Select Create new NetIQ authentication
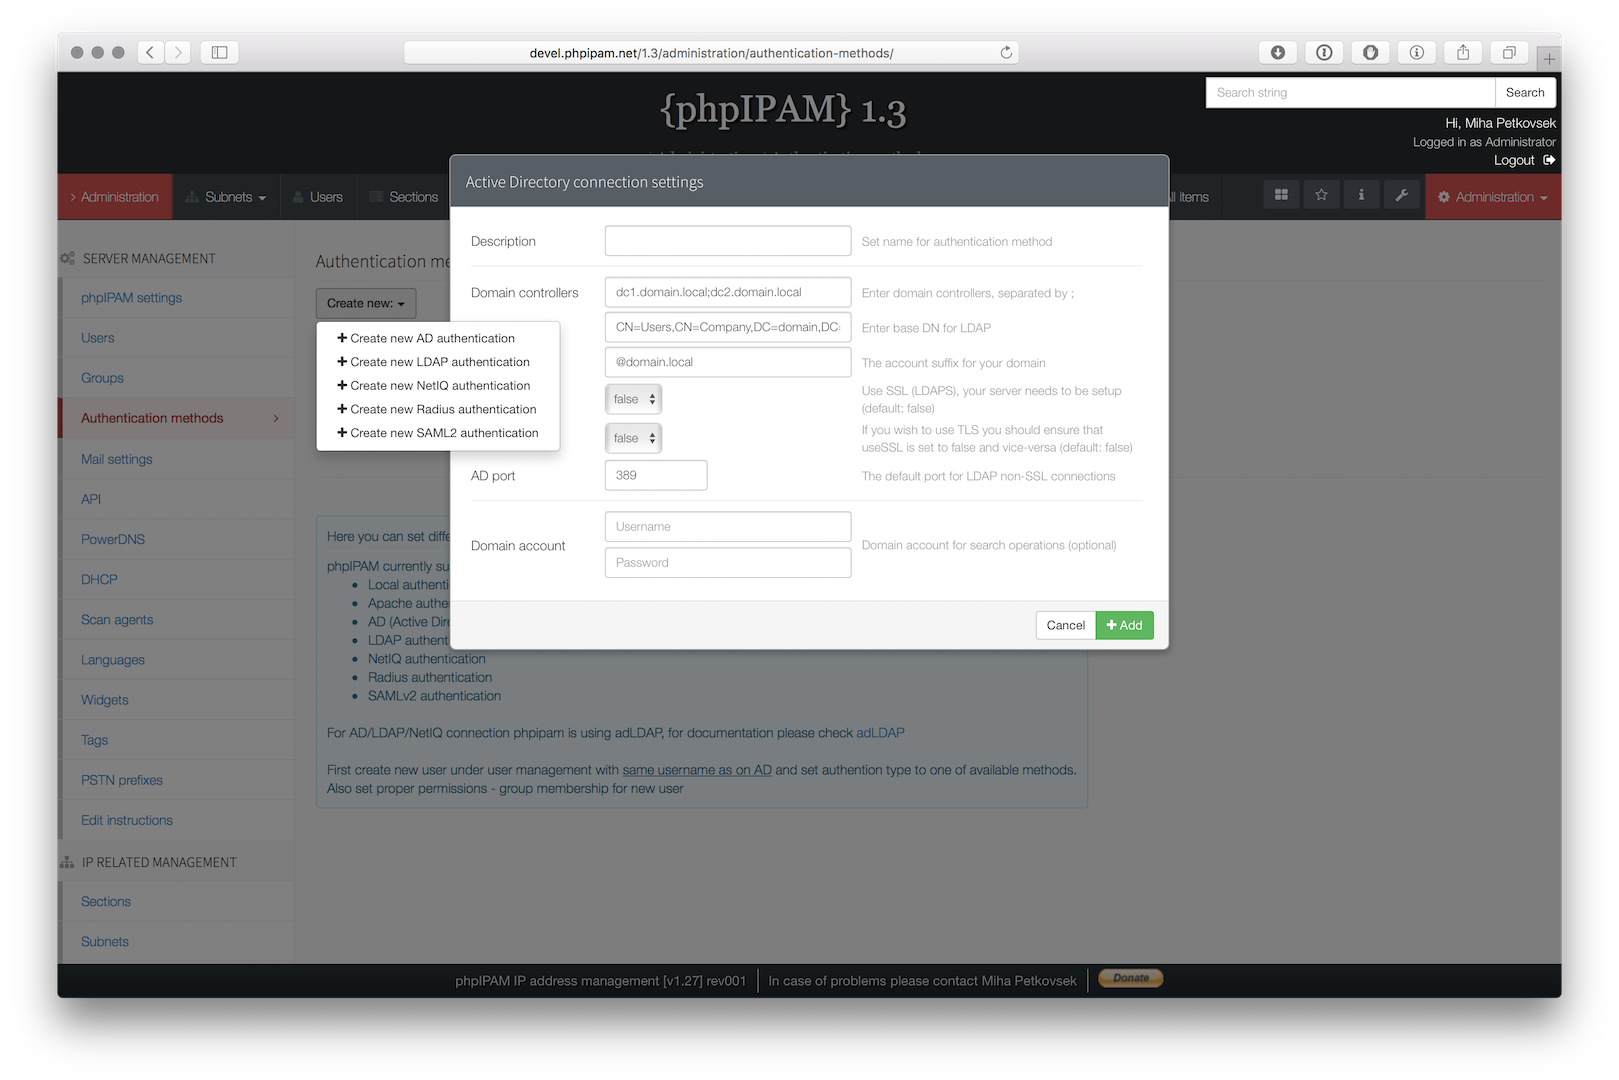 tap(438, 386)
